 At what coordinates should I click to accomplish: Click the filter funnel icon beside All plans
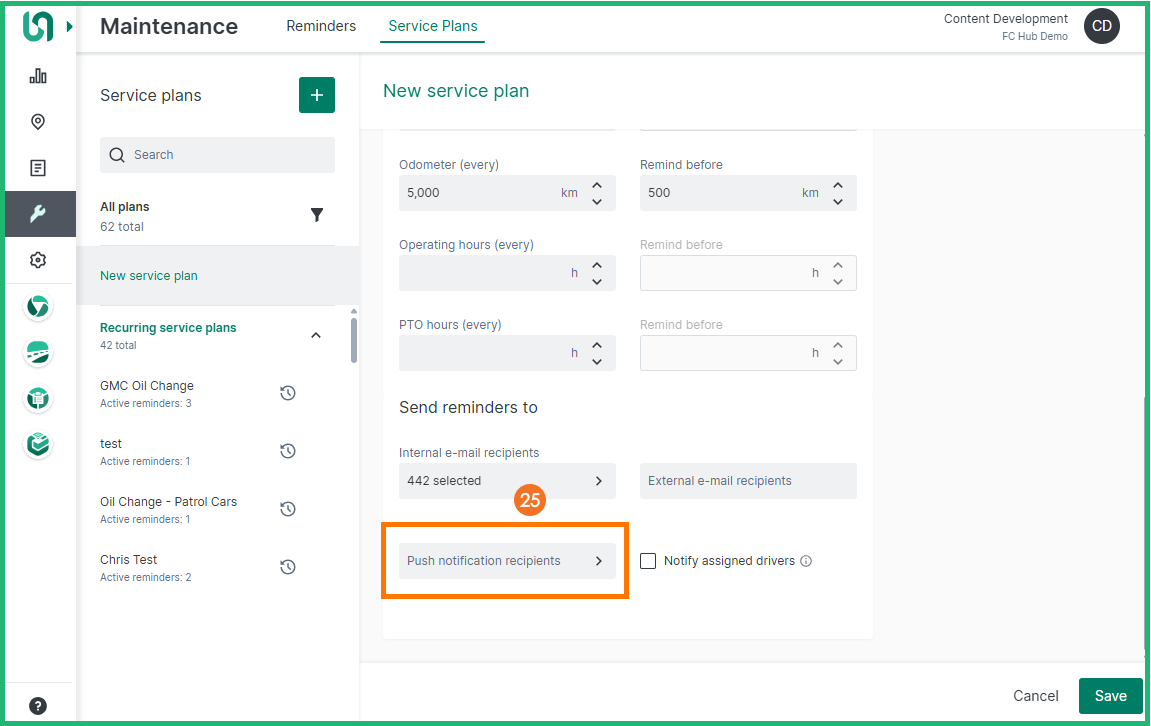(x=317, y=215)
